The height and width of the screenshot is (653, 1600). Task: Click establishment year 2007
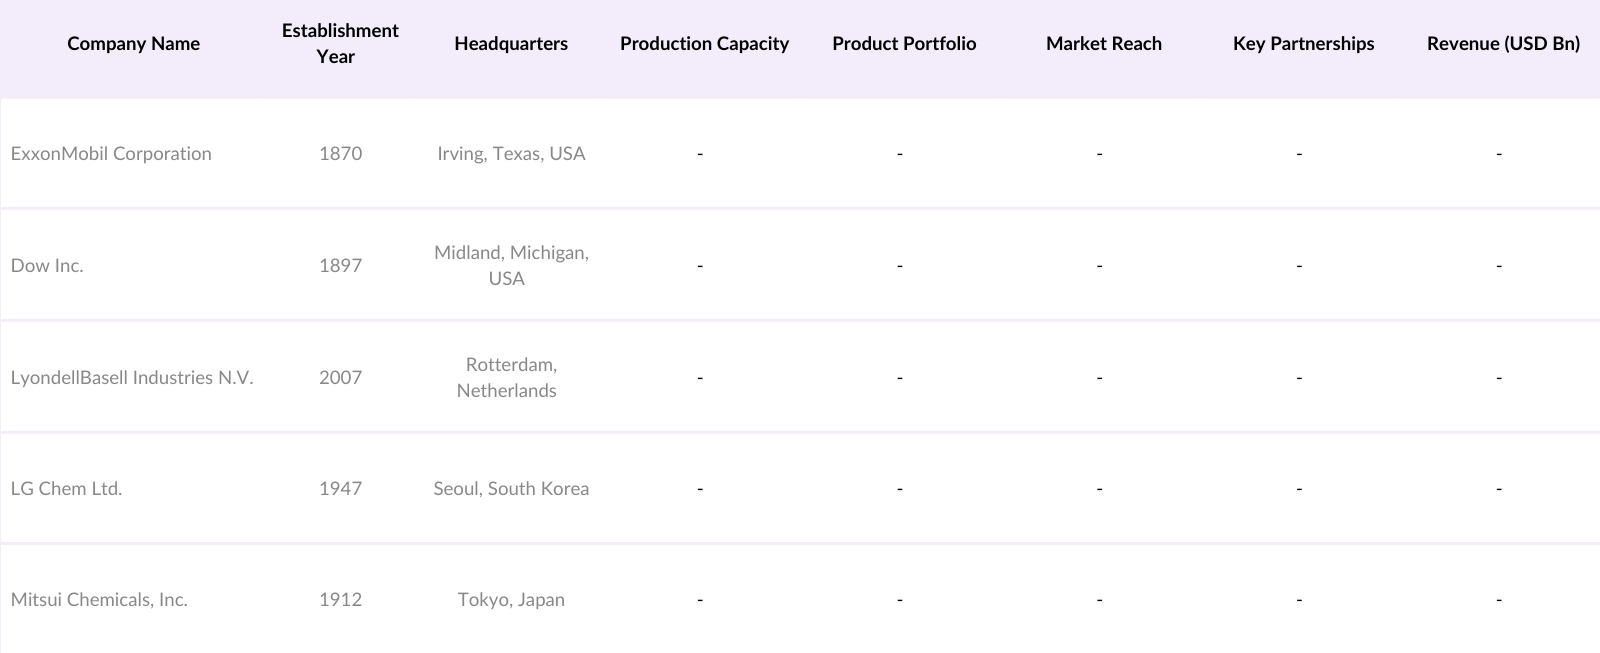pyautogui.click(x=340, y=378)
